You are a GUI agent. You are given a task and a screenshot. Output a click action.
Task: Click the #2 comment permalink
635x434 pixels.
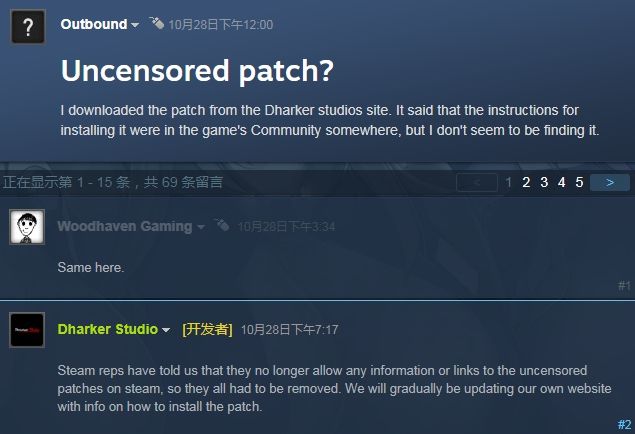tap(624, 424)
